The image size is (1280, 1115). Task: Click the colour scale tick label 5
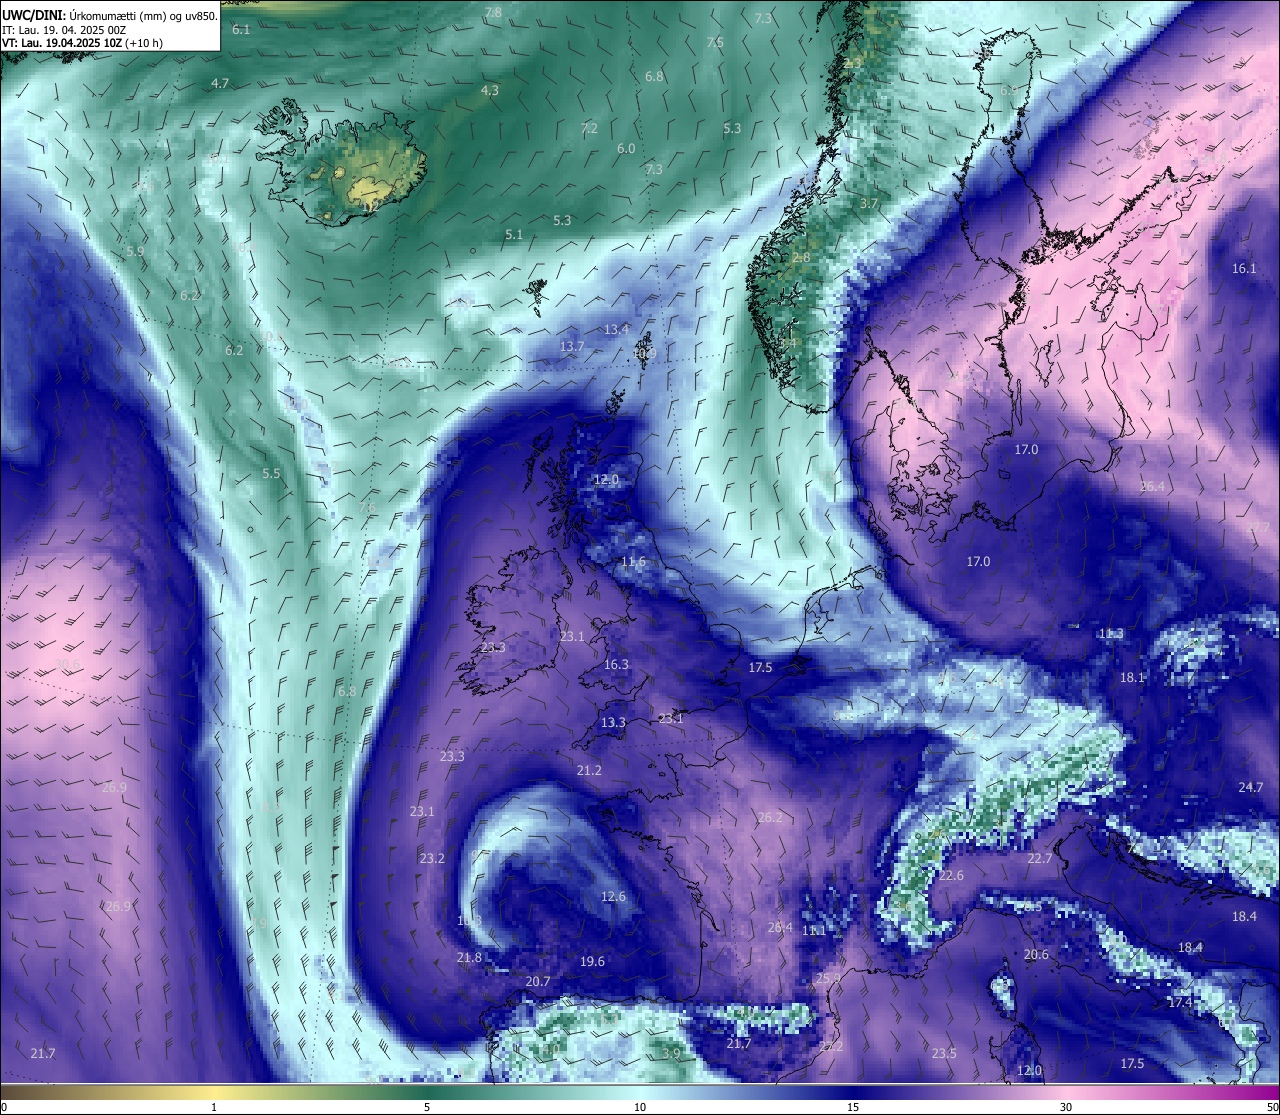pos(427,1107)
